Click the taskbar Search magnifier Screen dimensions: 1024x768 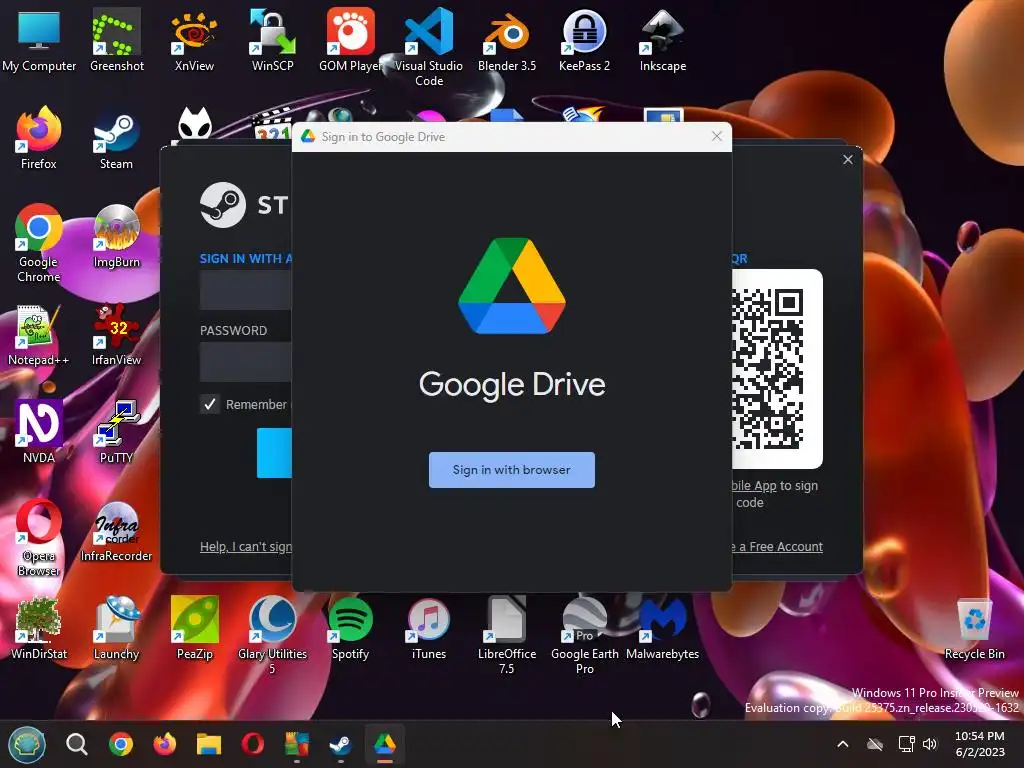click(76, 744)
